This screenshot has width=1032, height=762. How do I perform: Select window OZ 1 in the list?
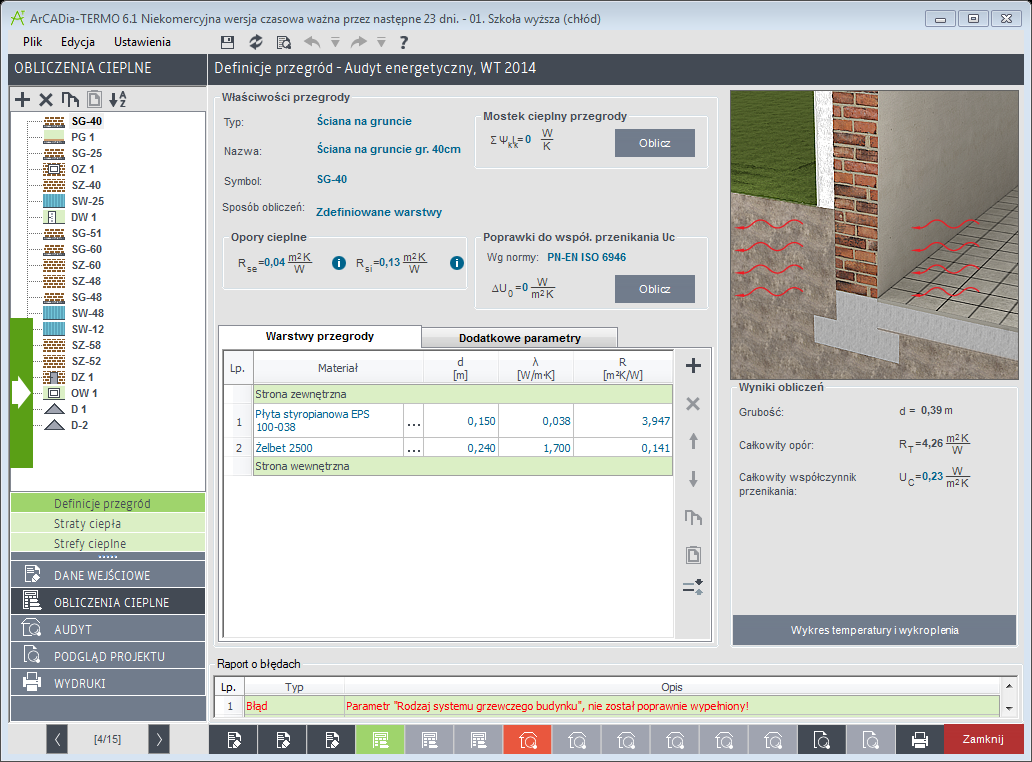click(x=83, y=169)
